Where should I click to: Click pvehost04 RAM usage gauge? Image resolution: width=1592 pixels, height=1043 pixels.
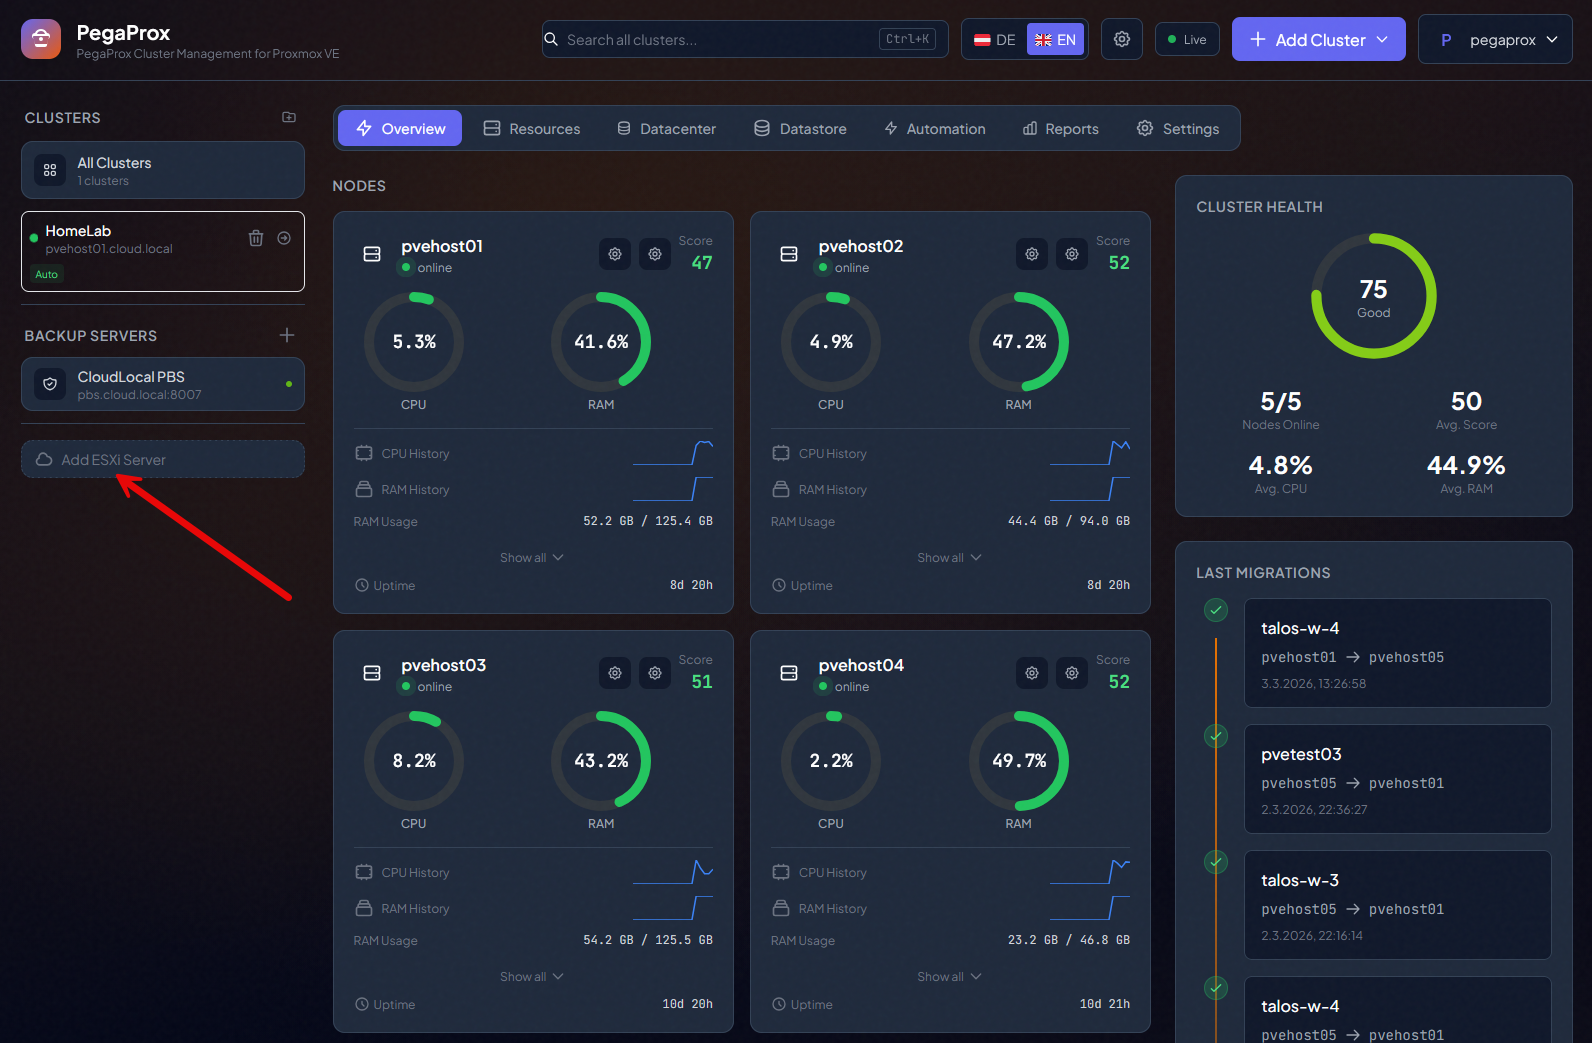[1019, 760]
